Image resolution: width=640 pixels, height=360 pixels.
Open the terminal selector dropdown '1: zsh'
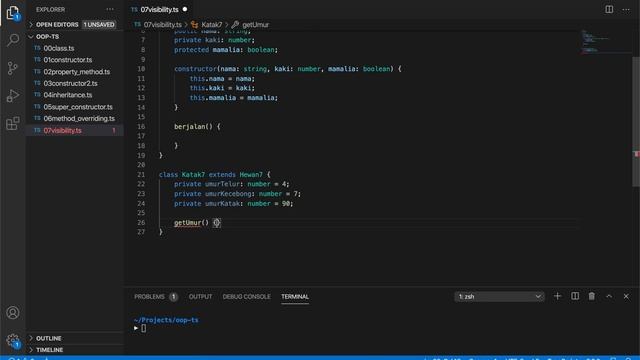pos(500,296)
